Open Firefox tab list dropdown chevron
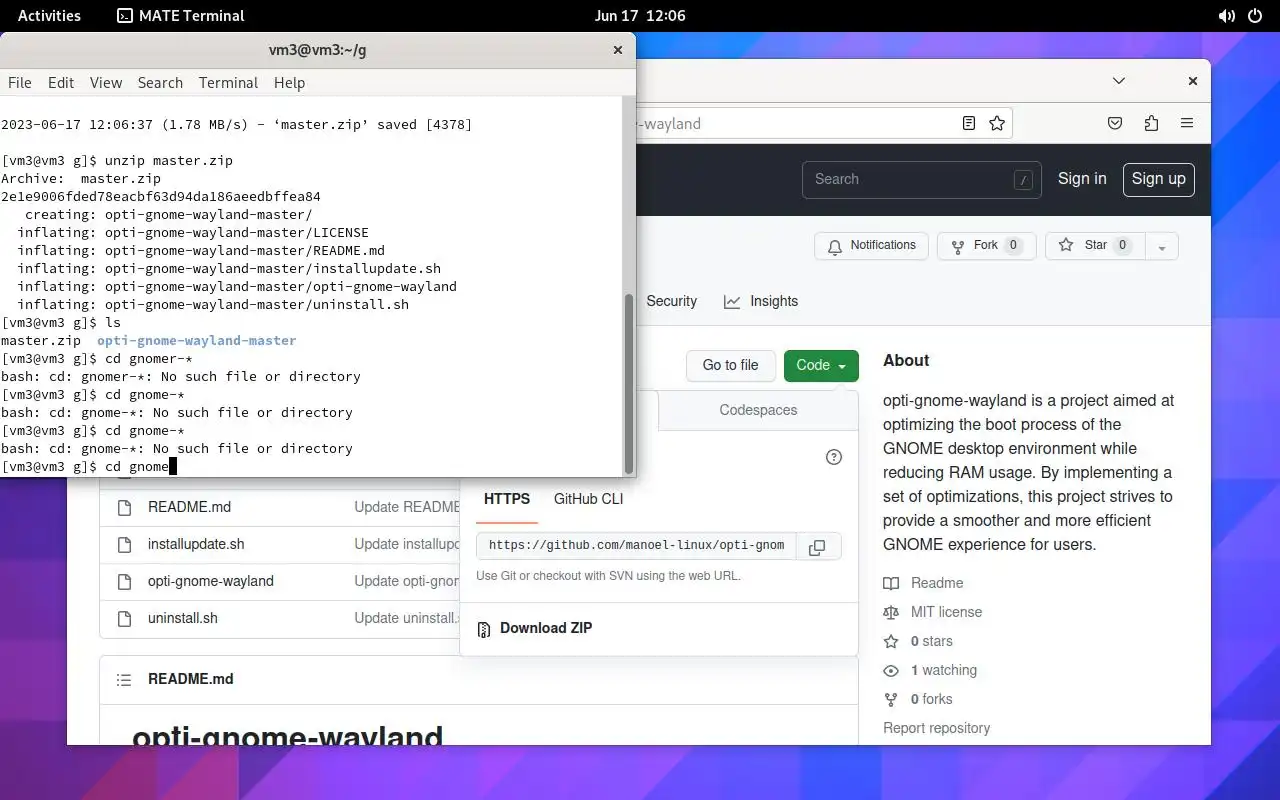 click(x=1119, y=81)
